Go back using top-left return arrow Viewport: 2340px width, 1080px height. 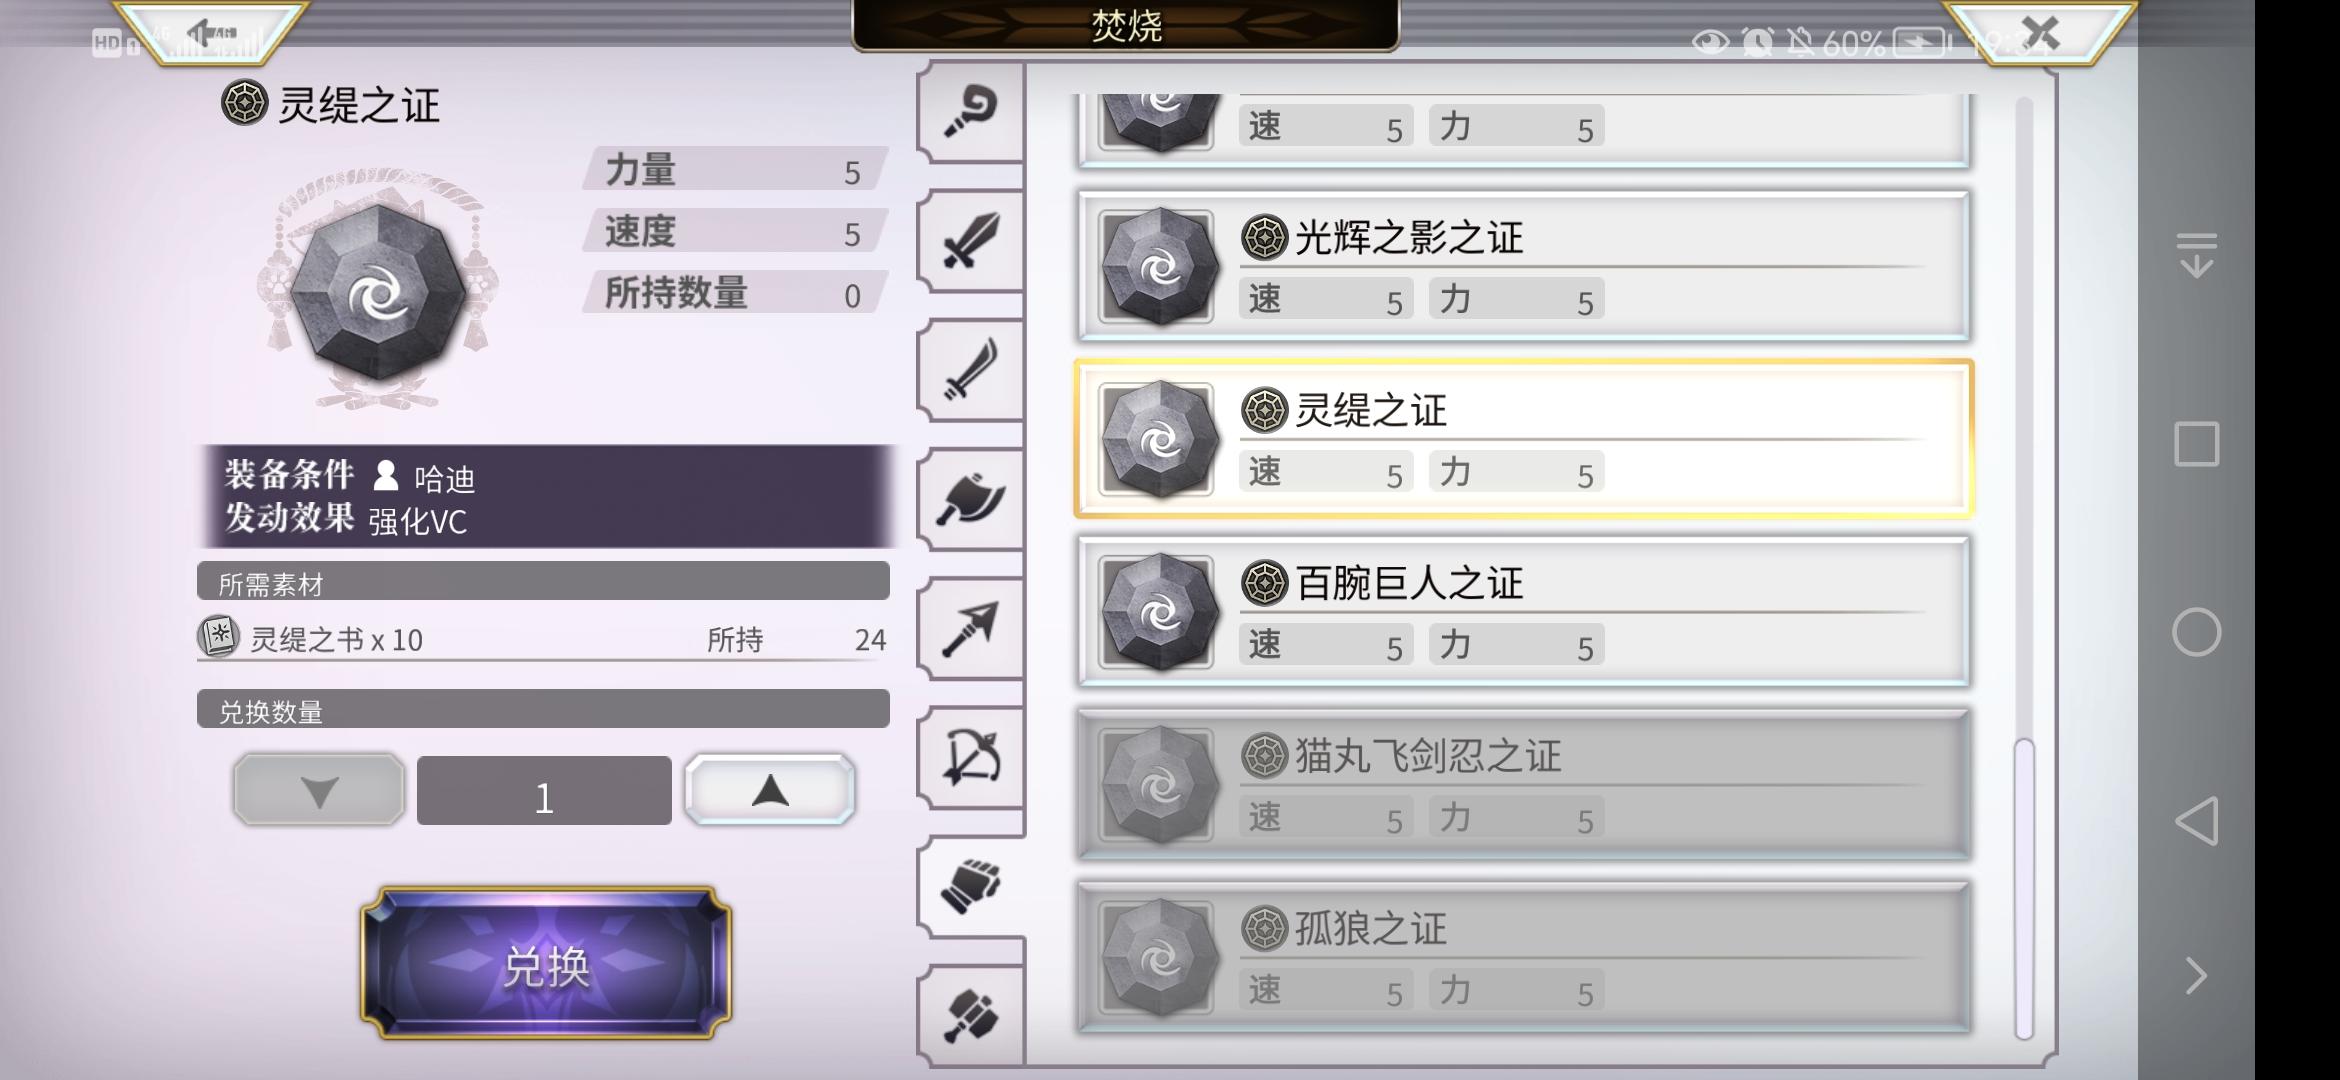click(211, 33)
